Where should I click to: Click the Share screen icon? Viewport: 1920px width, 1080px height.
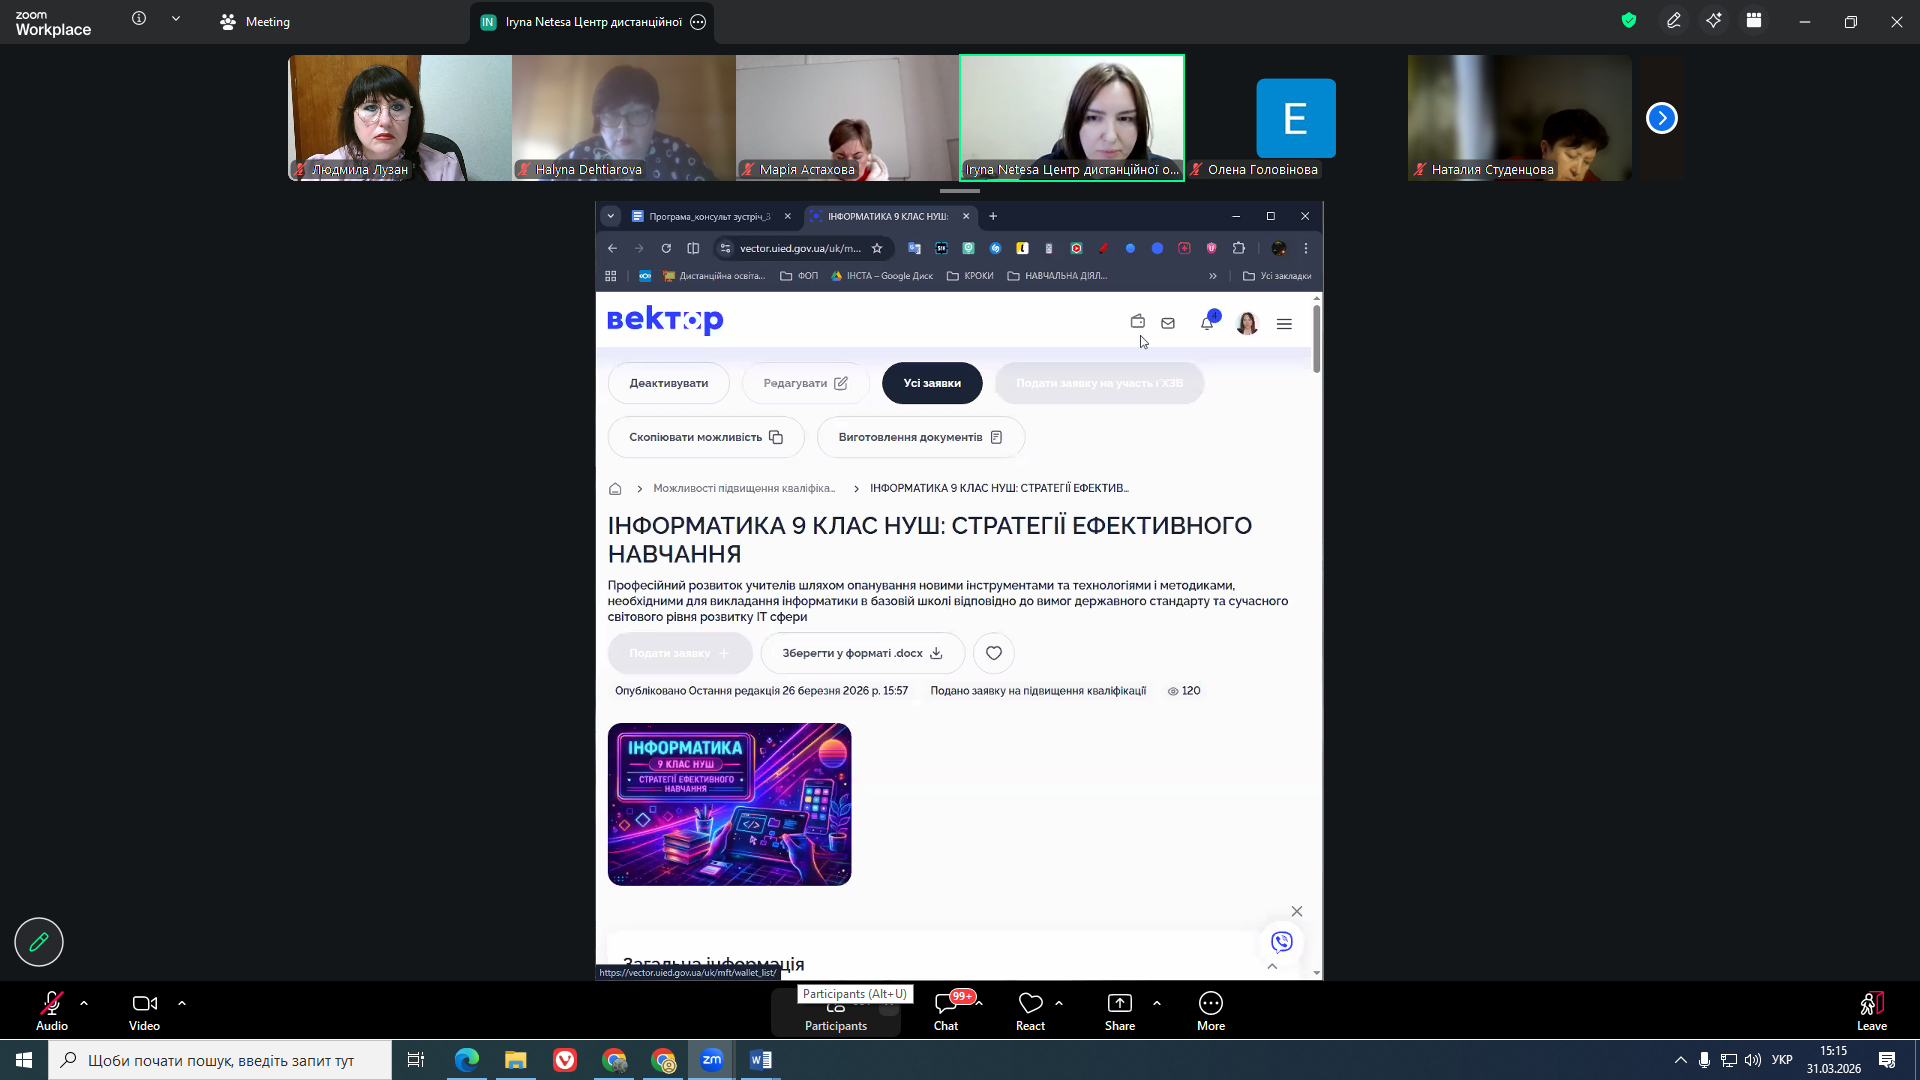pos(1119,1003)
